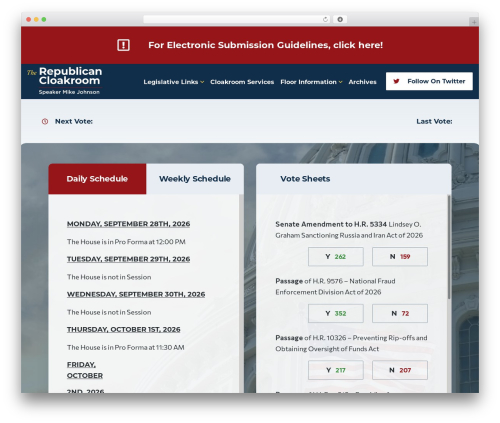Click the Last Vote label
This screenshot has height=423, width=500.
point(434,121)
